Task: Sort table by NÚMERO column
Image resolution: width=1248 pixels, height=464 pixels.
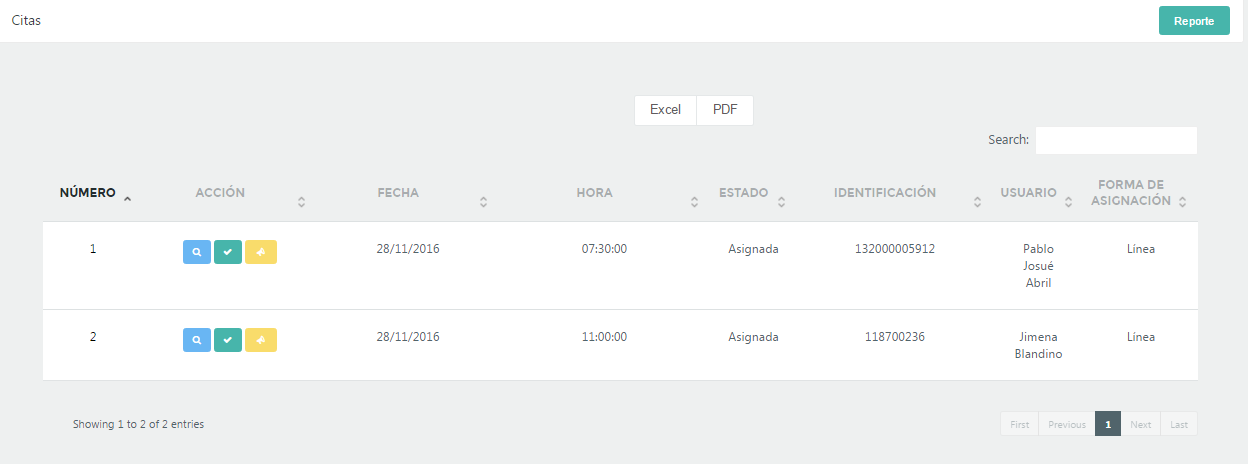Action: tap(94, 193)
